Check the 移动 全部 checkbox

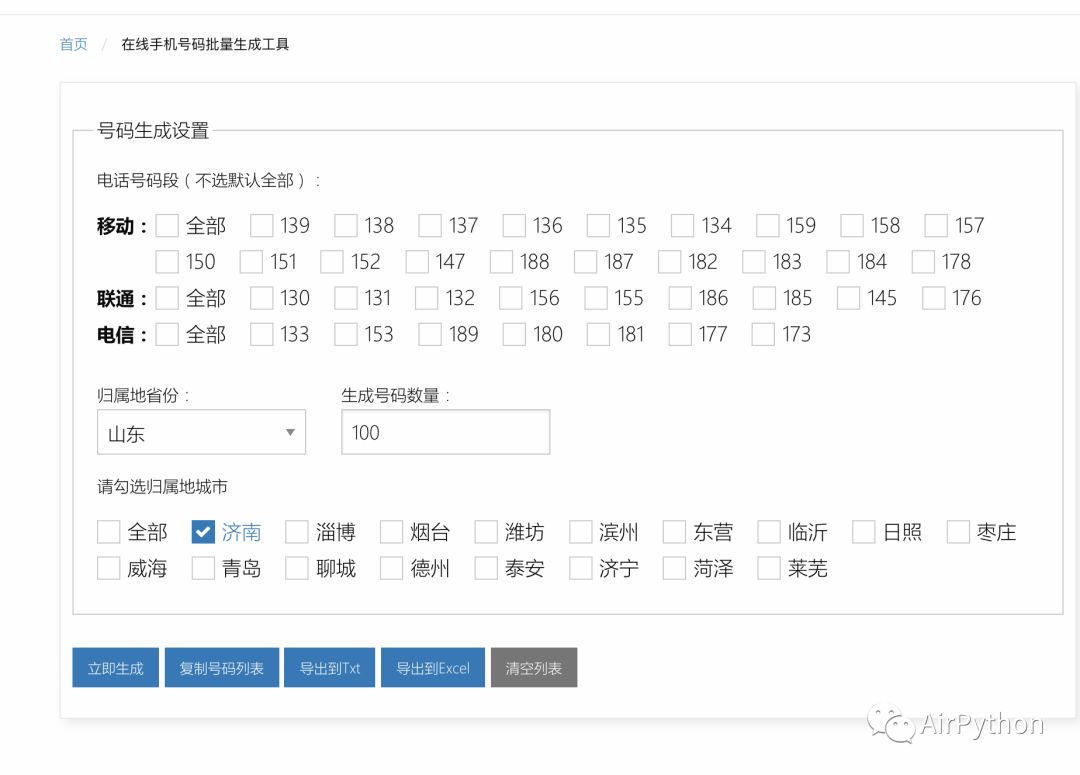pos(167,225)
